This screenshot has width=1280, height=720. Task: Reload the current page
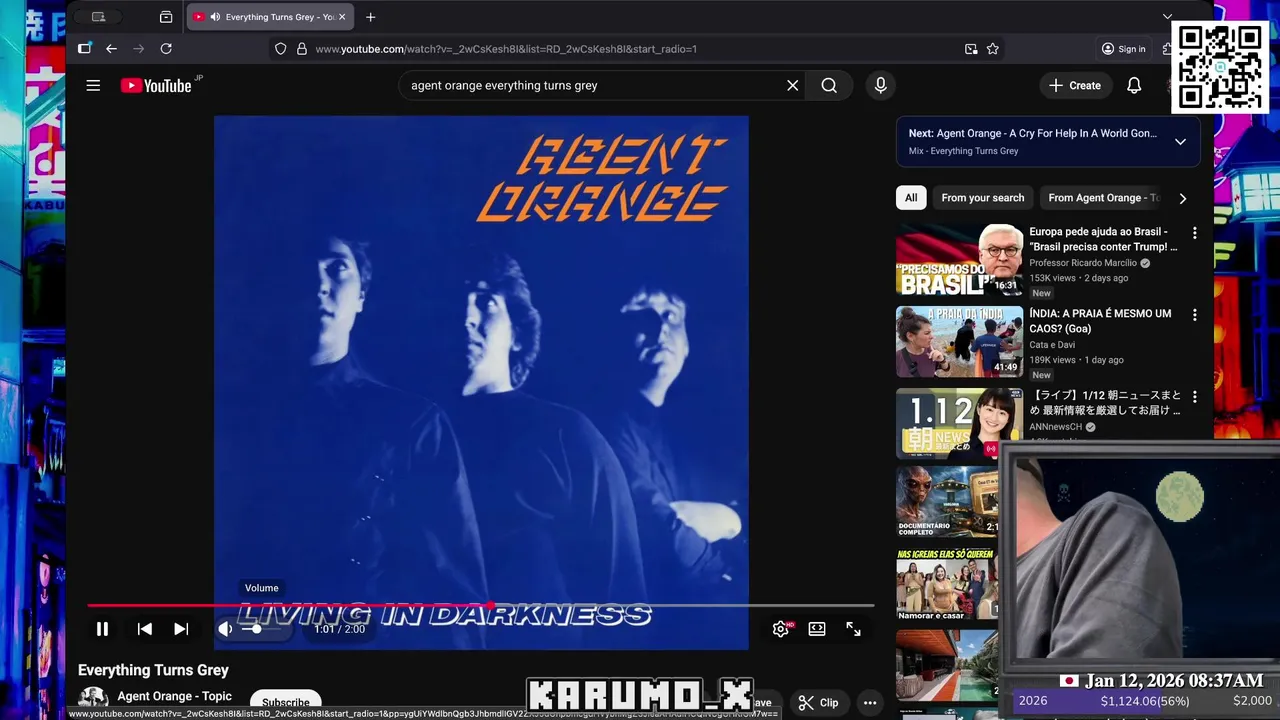[166, 48]
